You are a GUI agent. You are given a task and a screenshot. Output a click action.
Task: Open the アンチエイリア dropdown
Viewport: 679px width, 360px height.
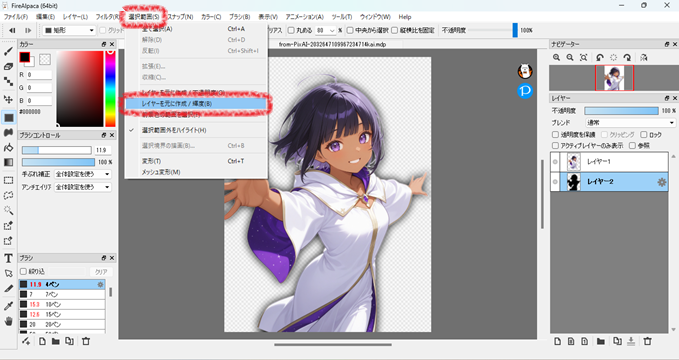[x=83, y=187]
